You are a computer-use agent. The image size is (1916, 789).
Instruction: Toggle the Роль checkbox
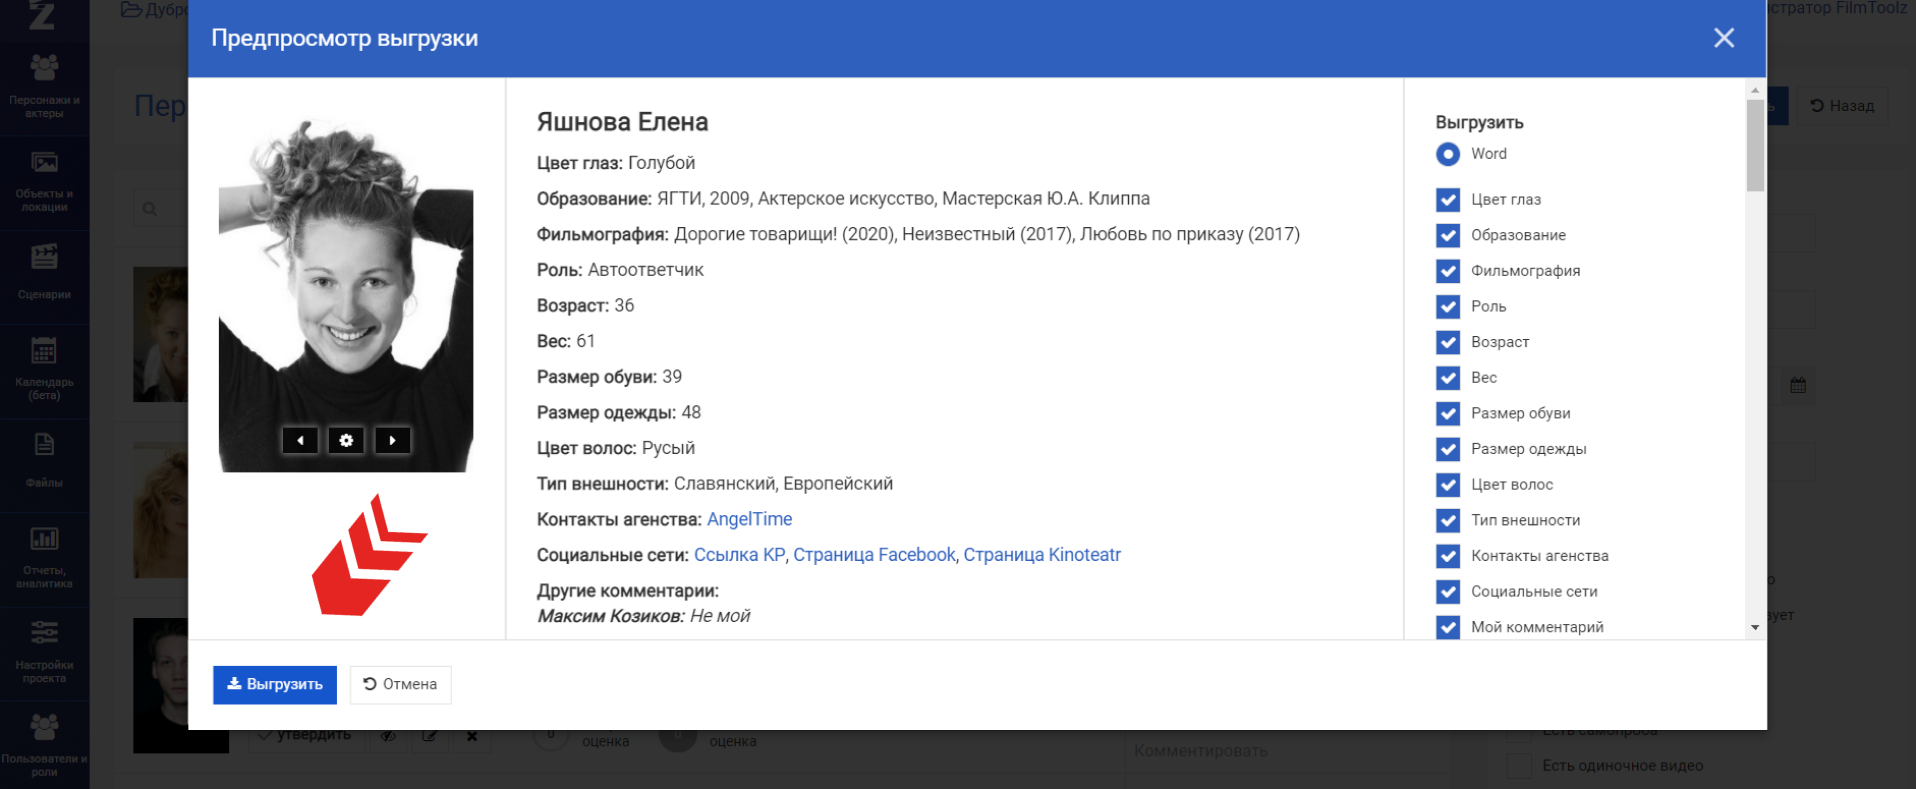[1448, 307]
